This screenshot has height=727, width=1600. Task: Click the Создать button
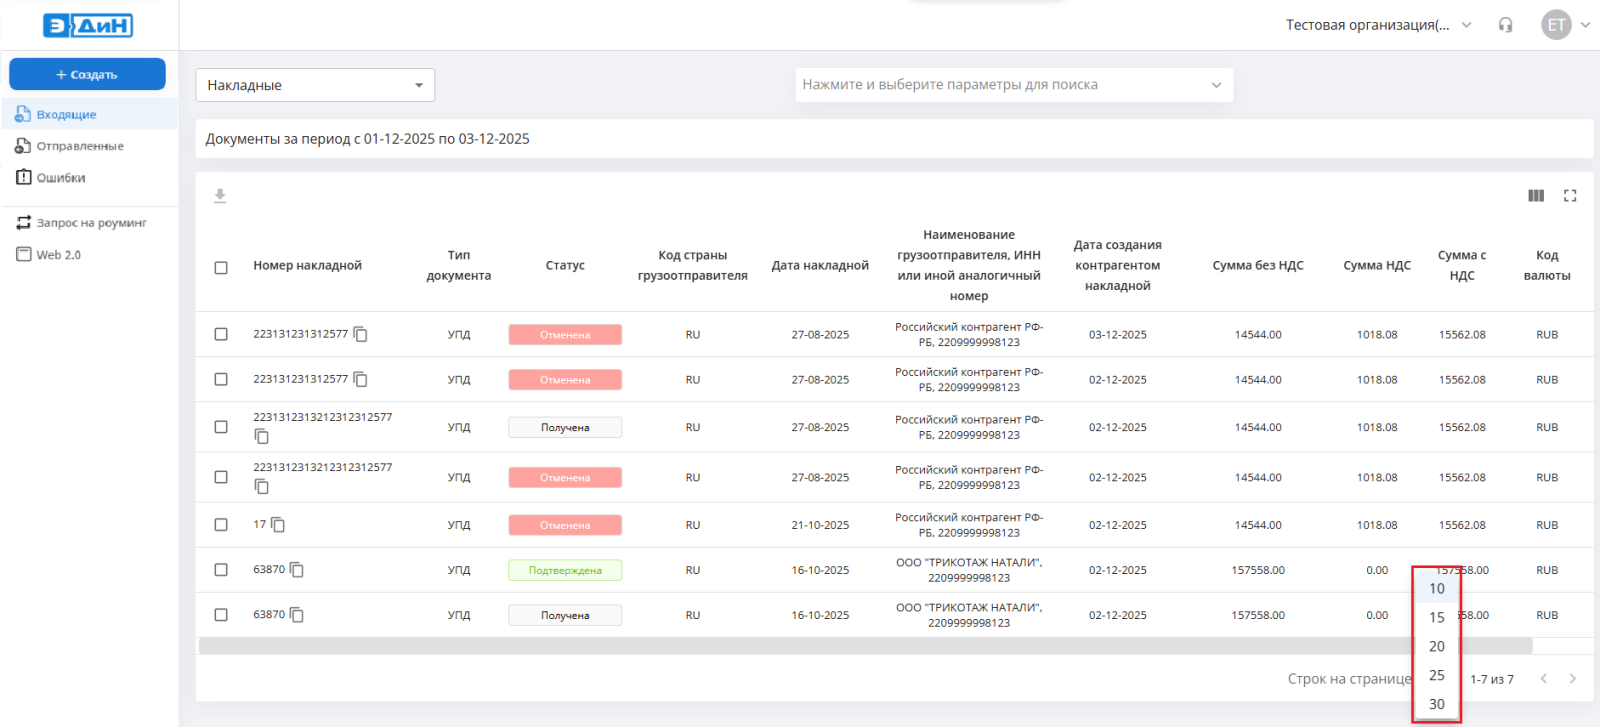point(87,74)
